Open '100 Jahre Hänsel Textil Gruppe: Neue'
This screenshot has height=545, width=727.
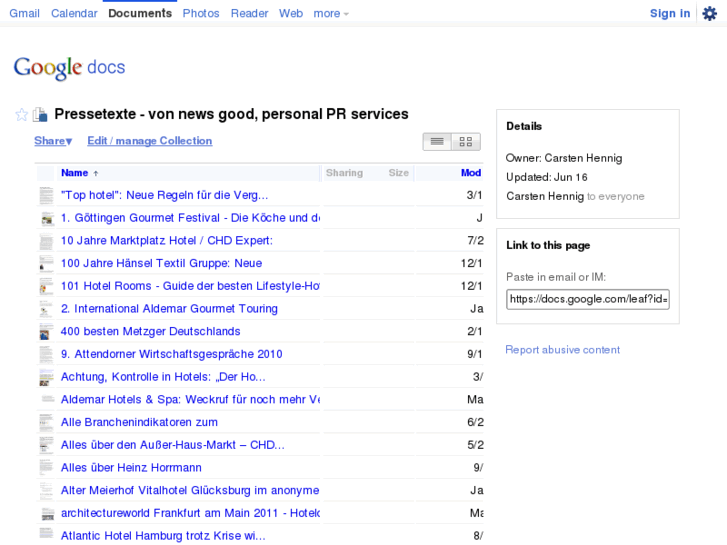pos(161,263)
